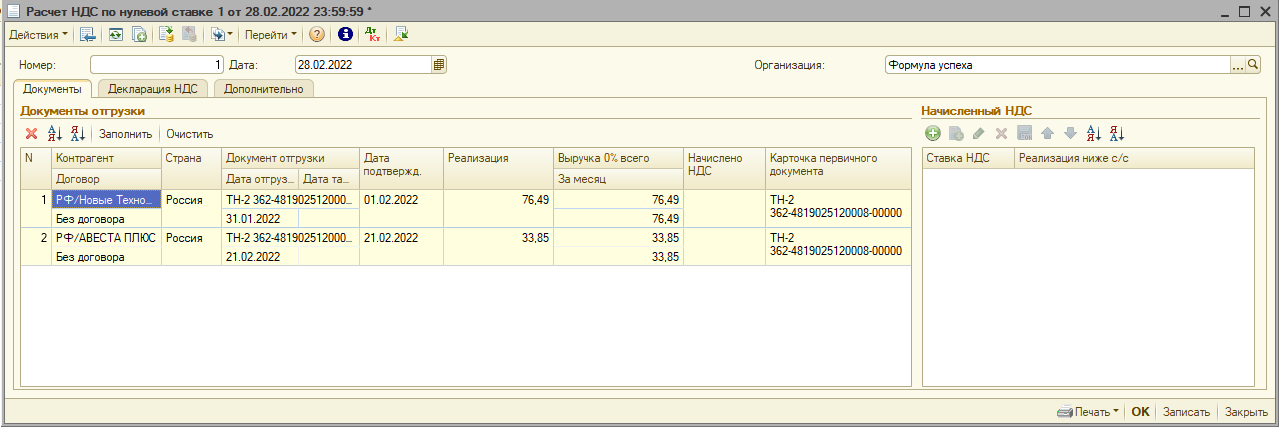Image resolution: width=1279 pixels, height=430 pixels.
Task: Open the Печать dropdown at bottom
Action: (x=1088, y=412)
